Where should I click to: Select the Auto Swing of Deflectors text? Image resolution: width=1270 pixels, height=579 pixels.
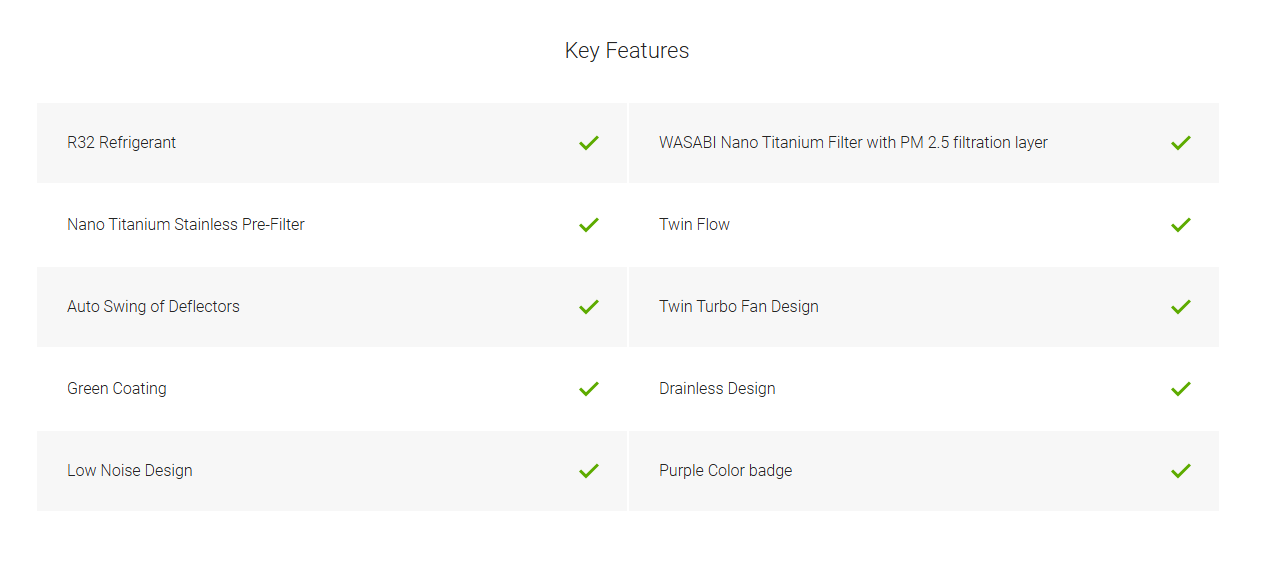[x=153, y=307]
